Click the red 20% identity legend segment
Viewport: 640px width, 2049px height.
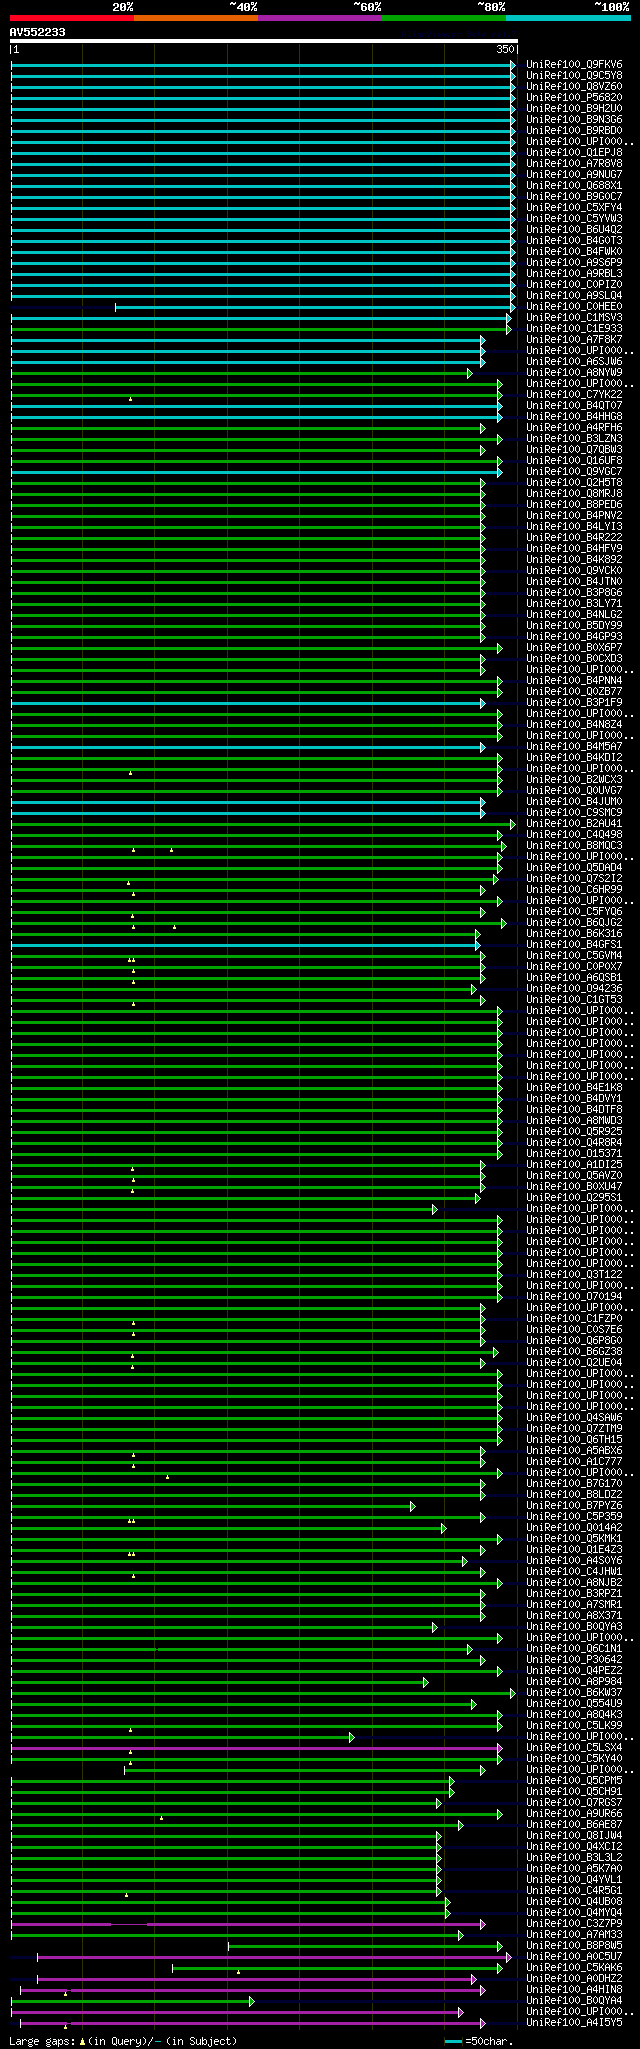[72, 18]
